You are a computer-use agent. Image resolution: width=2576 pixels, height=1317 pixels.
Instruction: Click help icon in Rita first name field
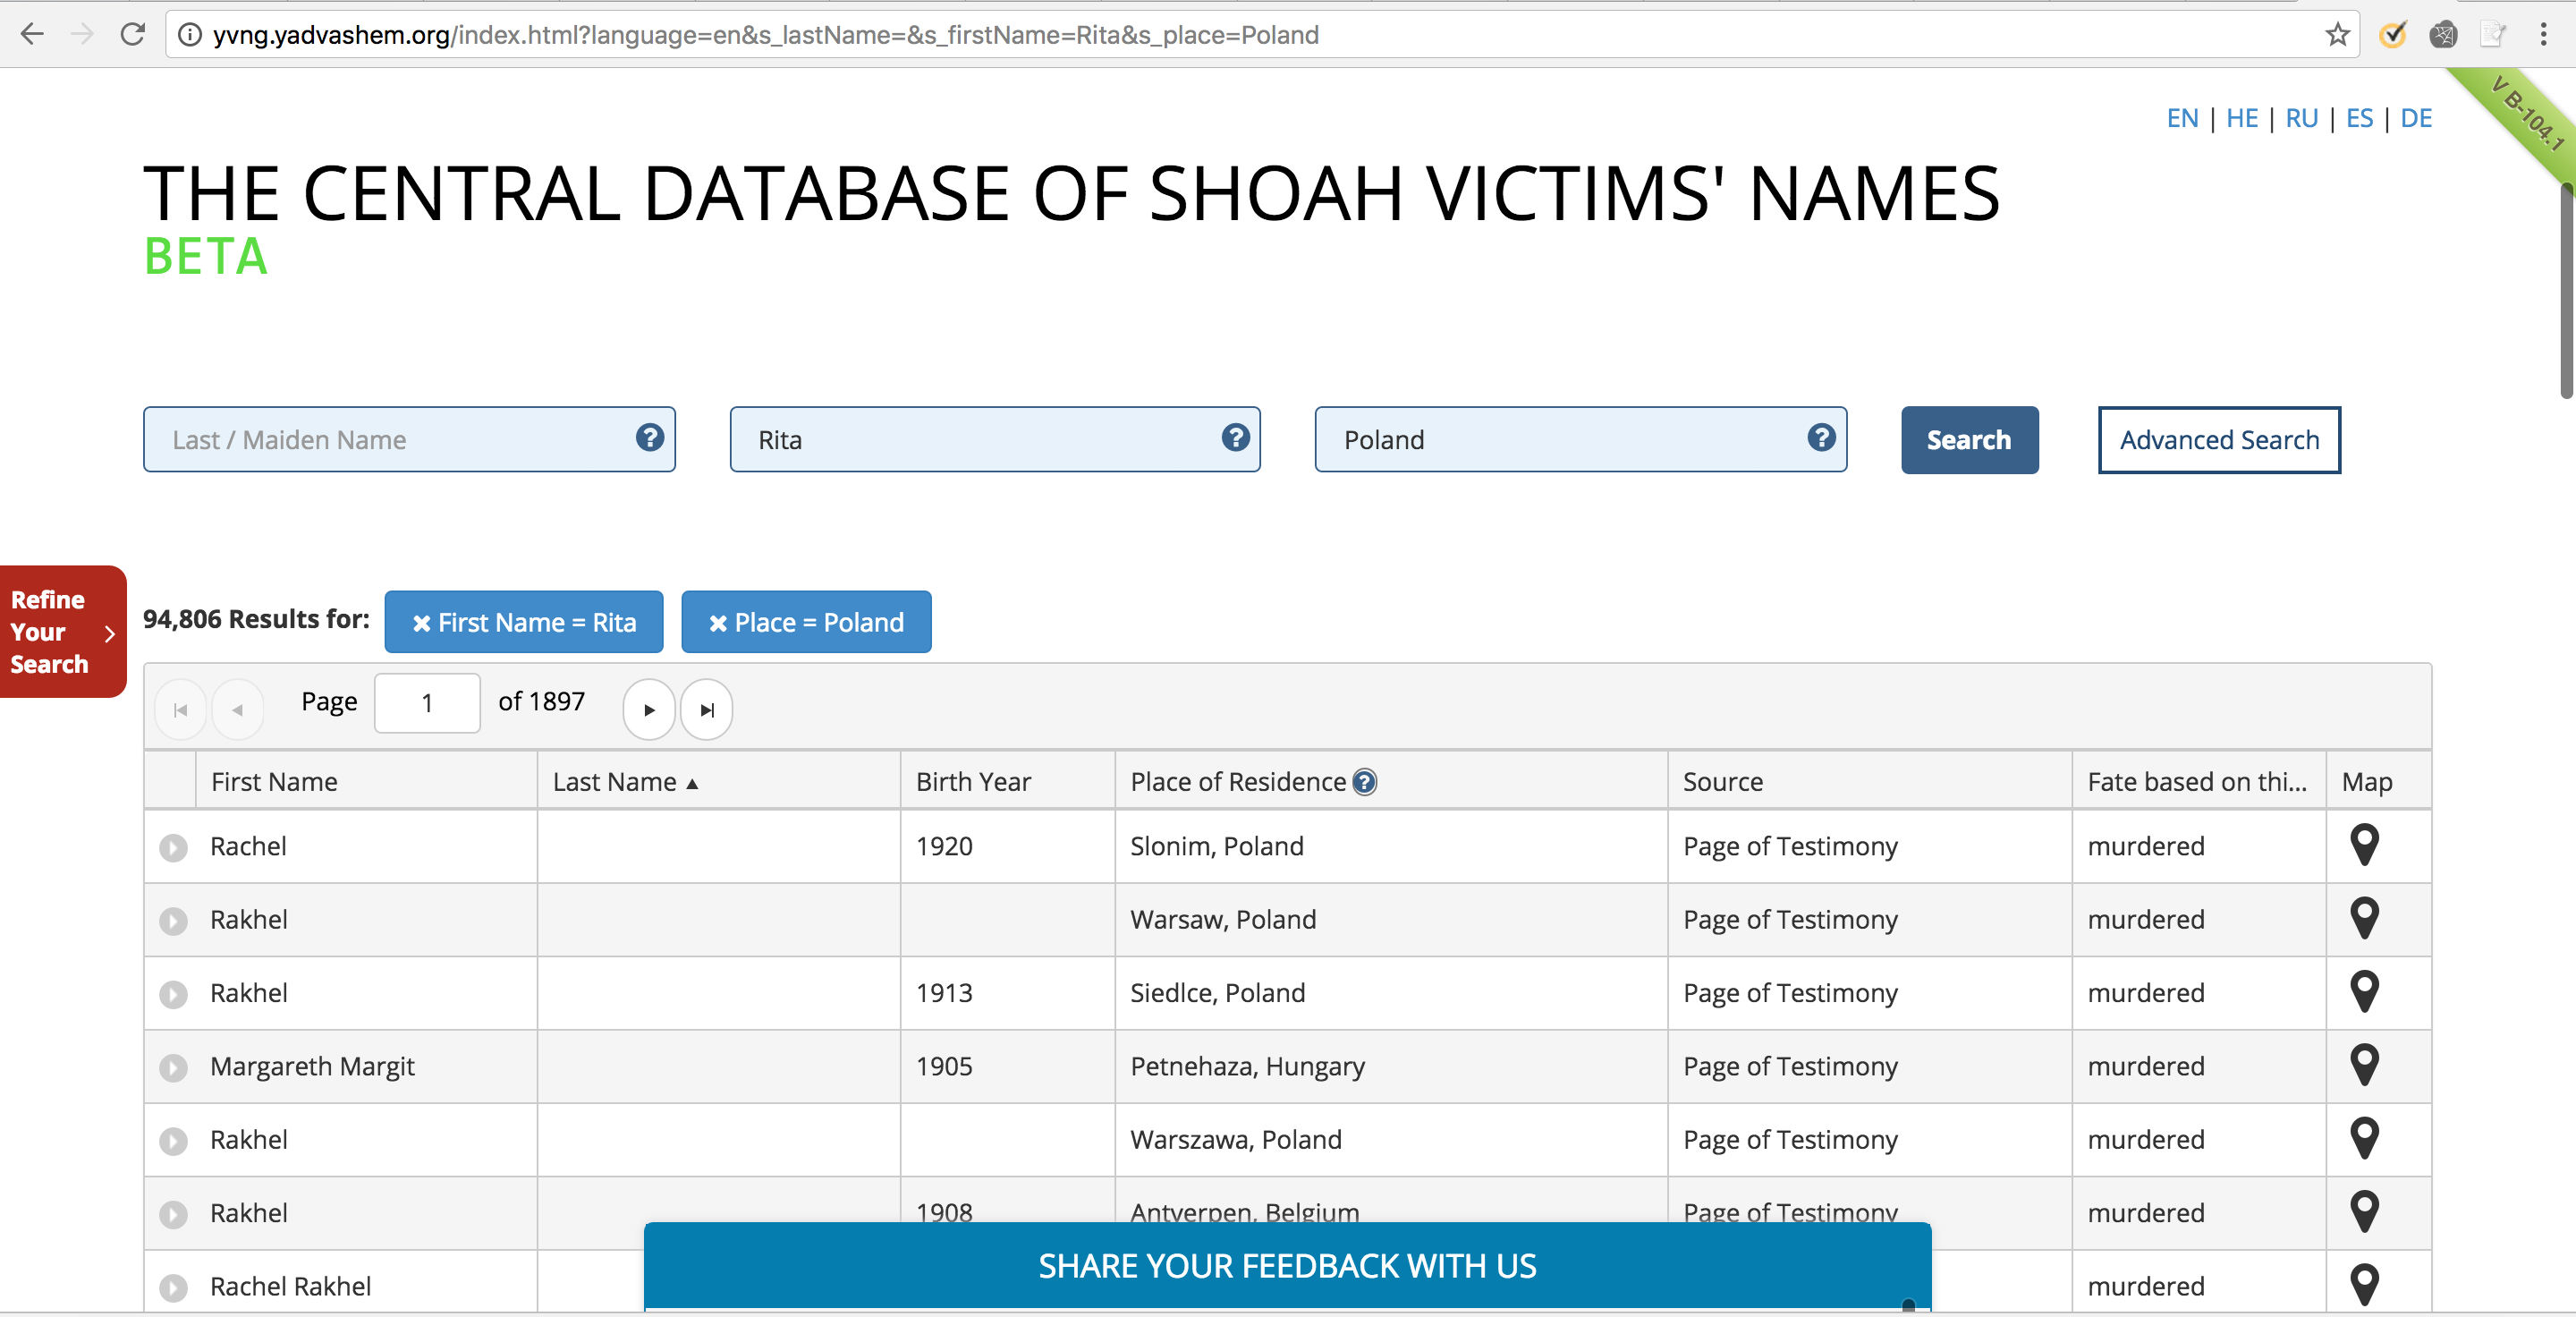pyautogui.click(x=1235, y=437)
